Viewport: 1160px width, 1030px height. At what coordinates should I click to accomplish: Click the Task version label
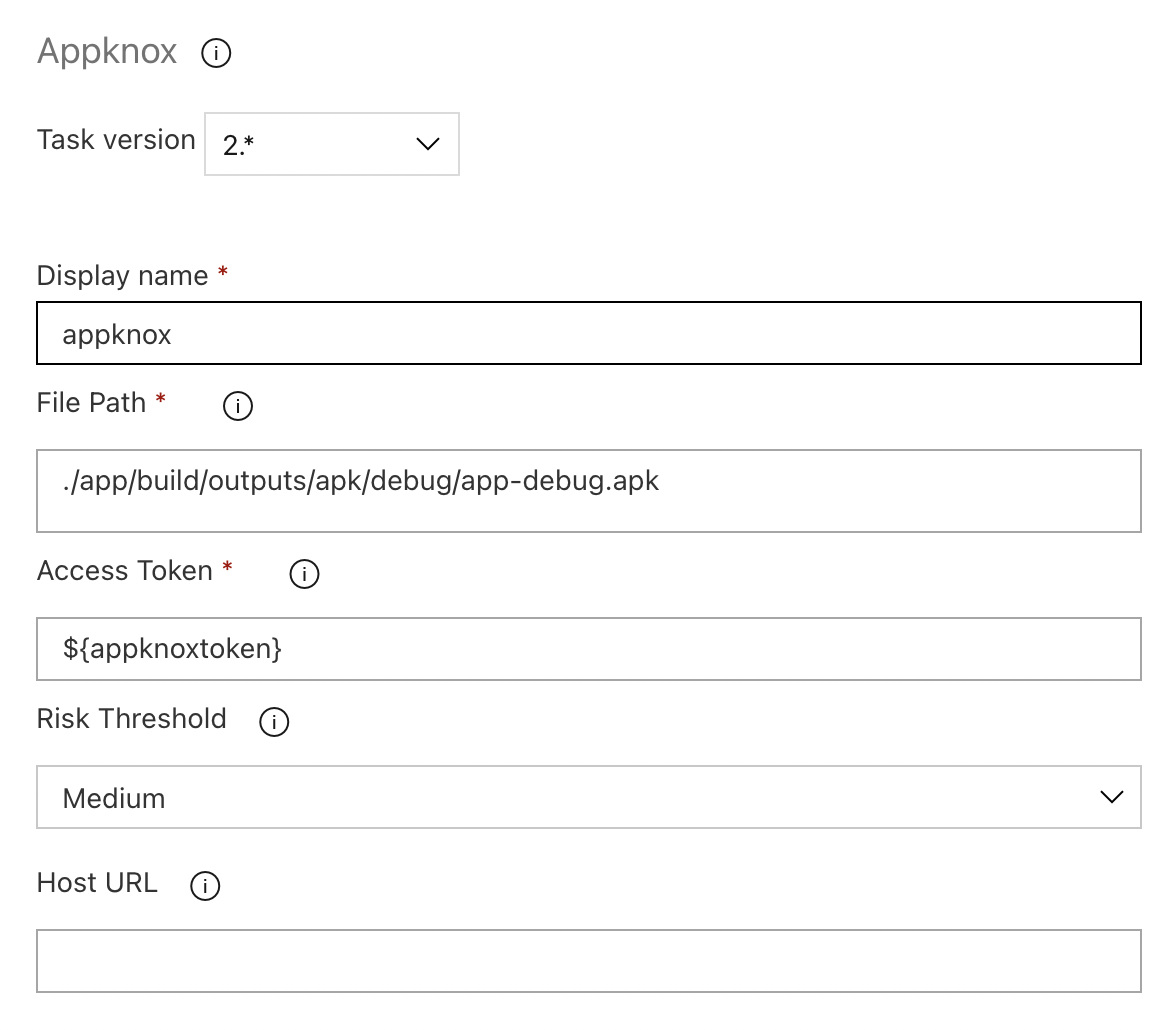tap(116, 140)
